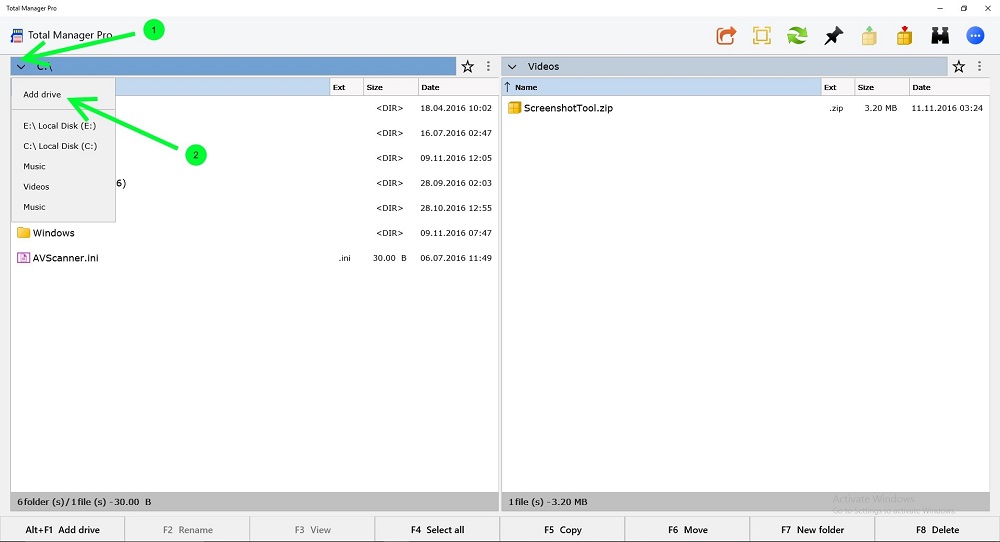The image size is (1000, 542).
Task: Click the star icon beside the C:\ path
Action: click(467, 66)
